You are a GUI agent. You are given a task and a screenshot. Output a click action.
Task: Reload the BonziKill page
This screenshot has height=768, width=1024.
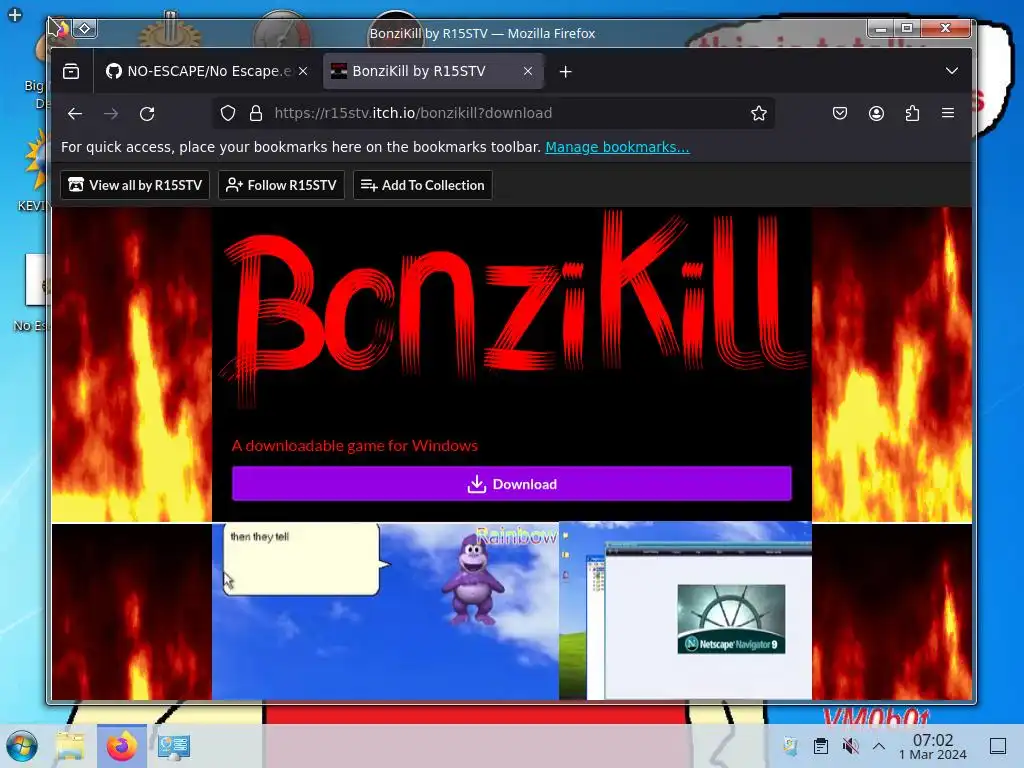click(x=147, y=114)
